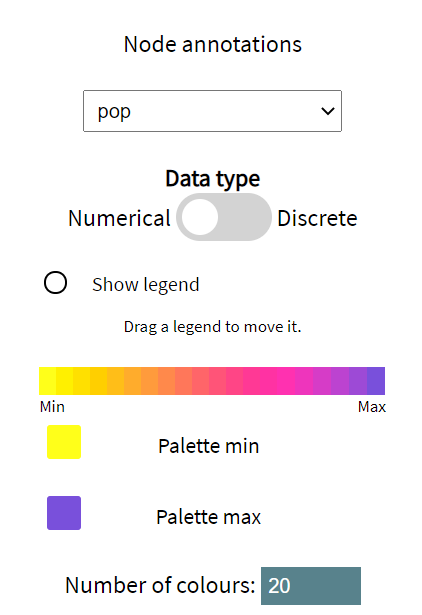
Task: Toggle the Data type switch
Action: [x=224, y=217]
